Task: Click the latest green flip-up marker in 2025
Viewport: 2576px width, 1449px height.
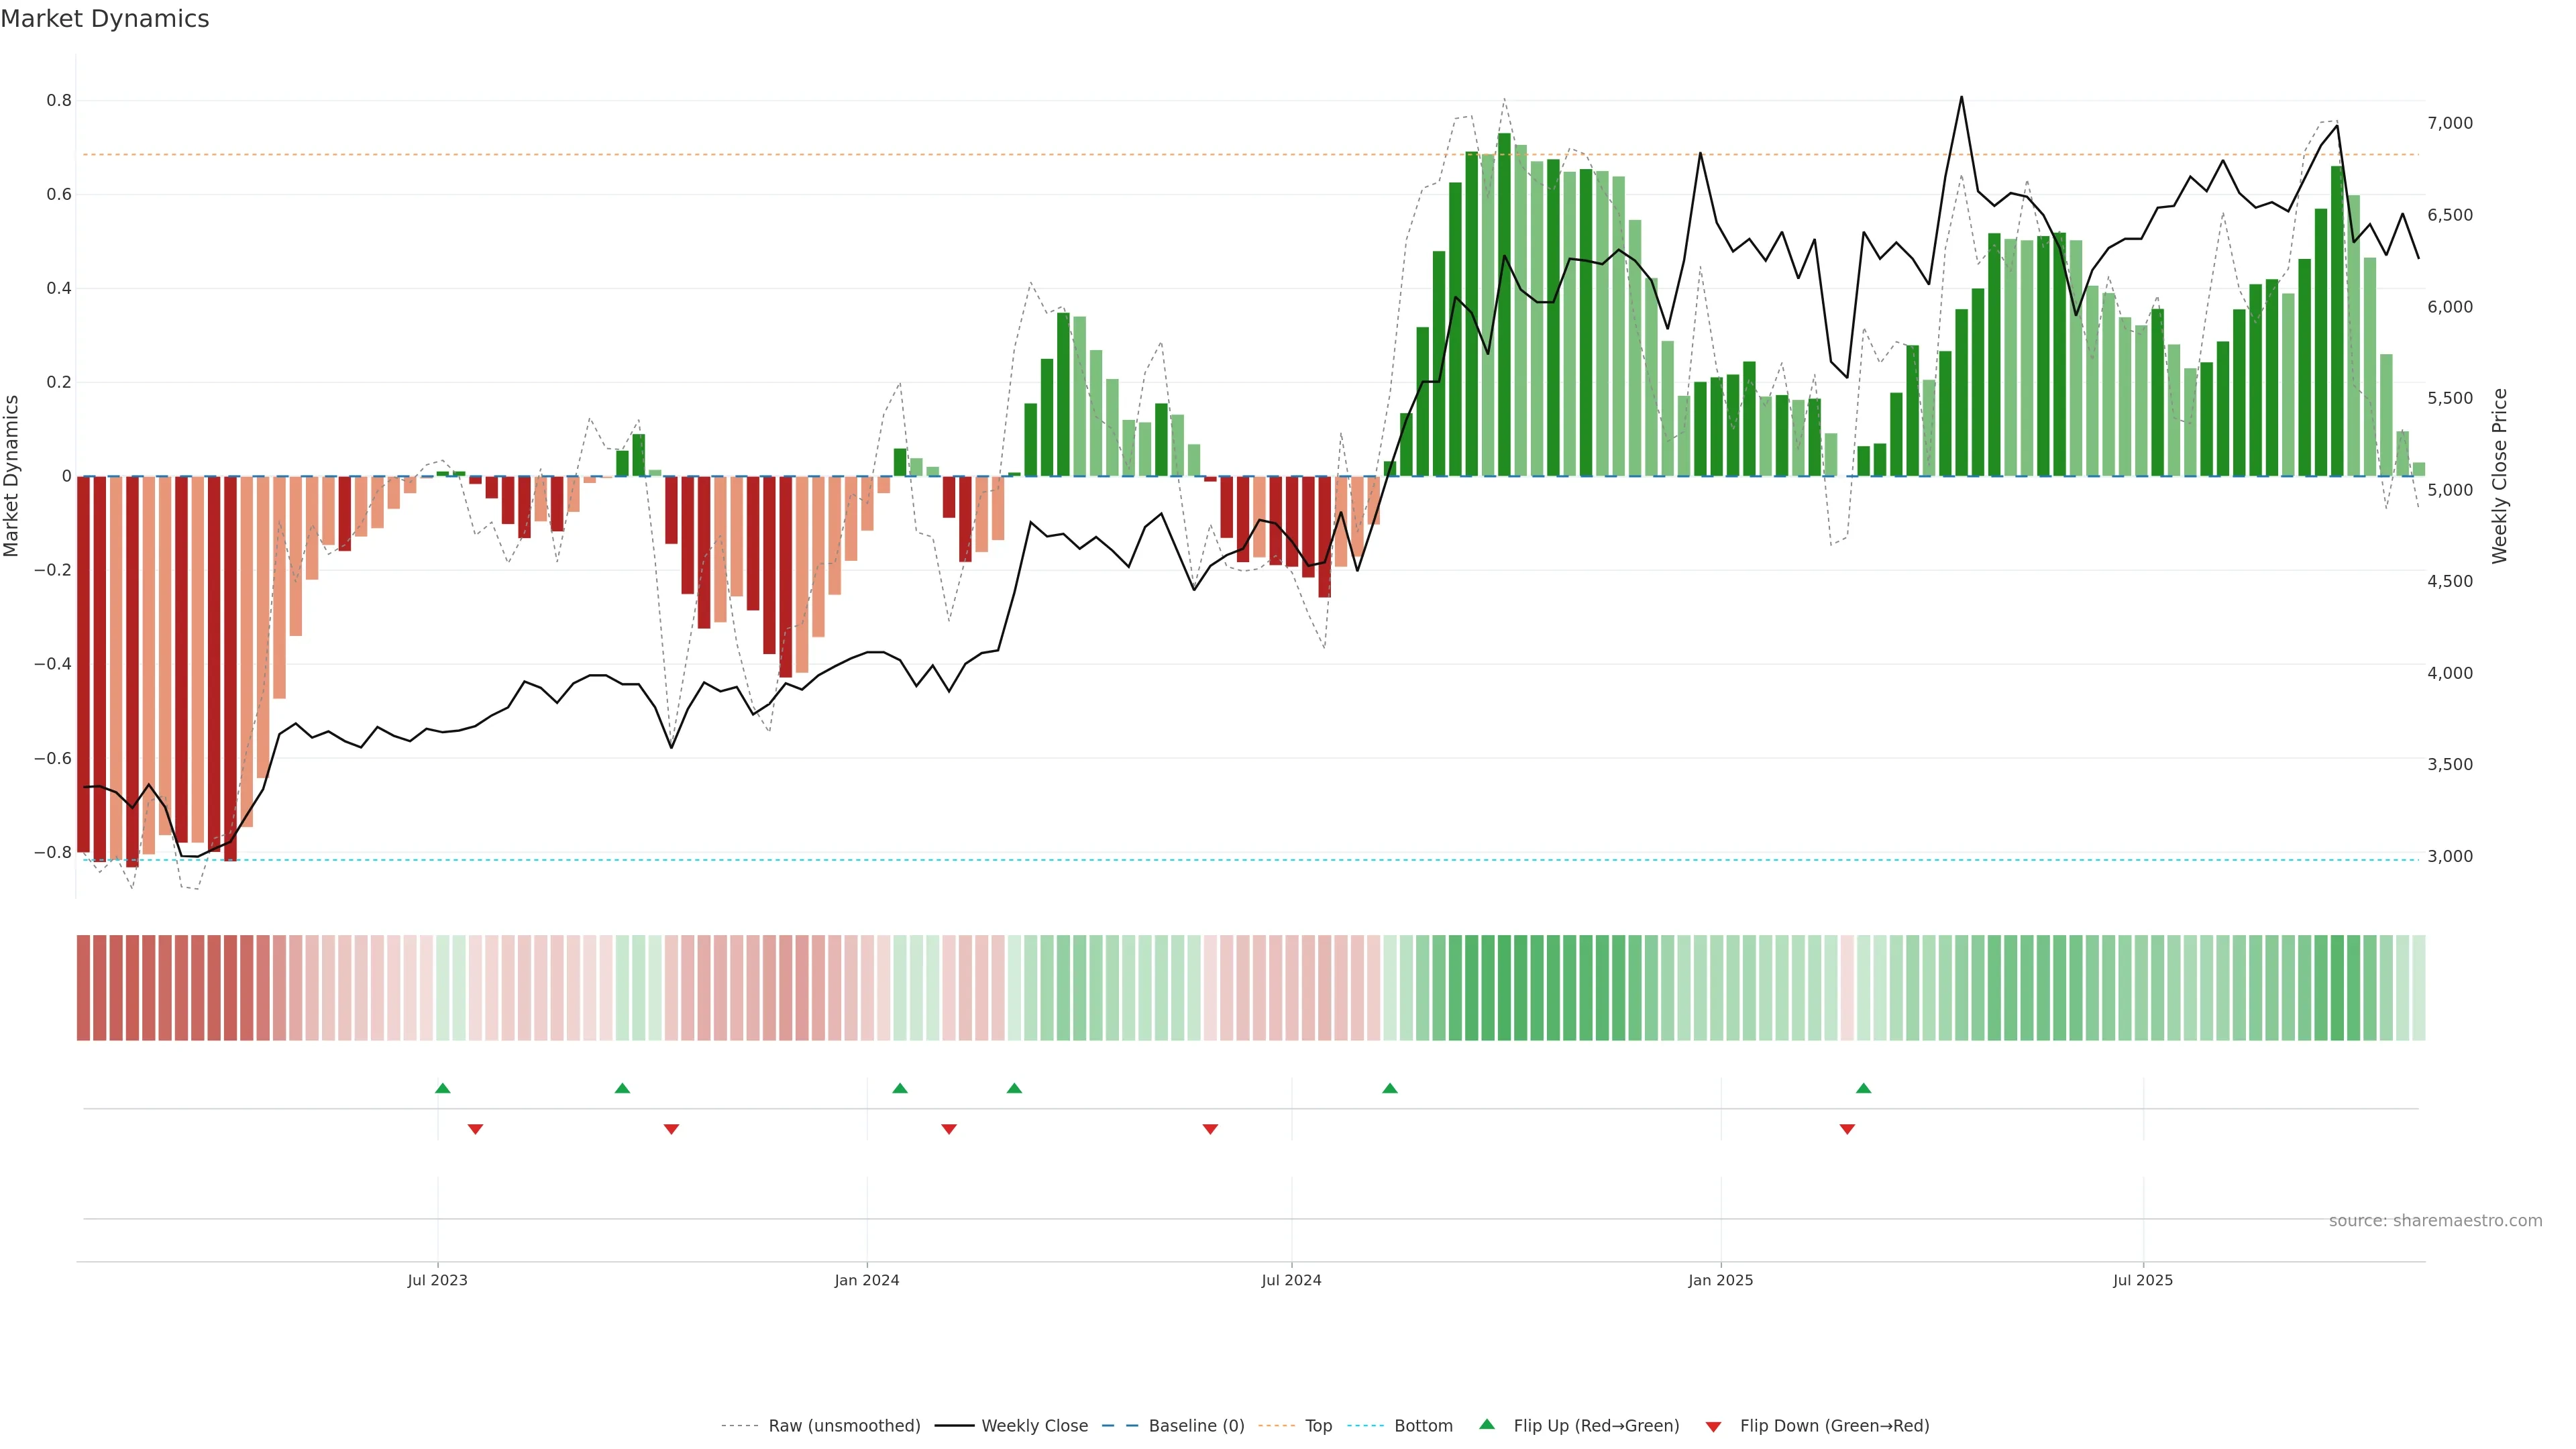Action: point(1863,1088)
